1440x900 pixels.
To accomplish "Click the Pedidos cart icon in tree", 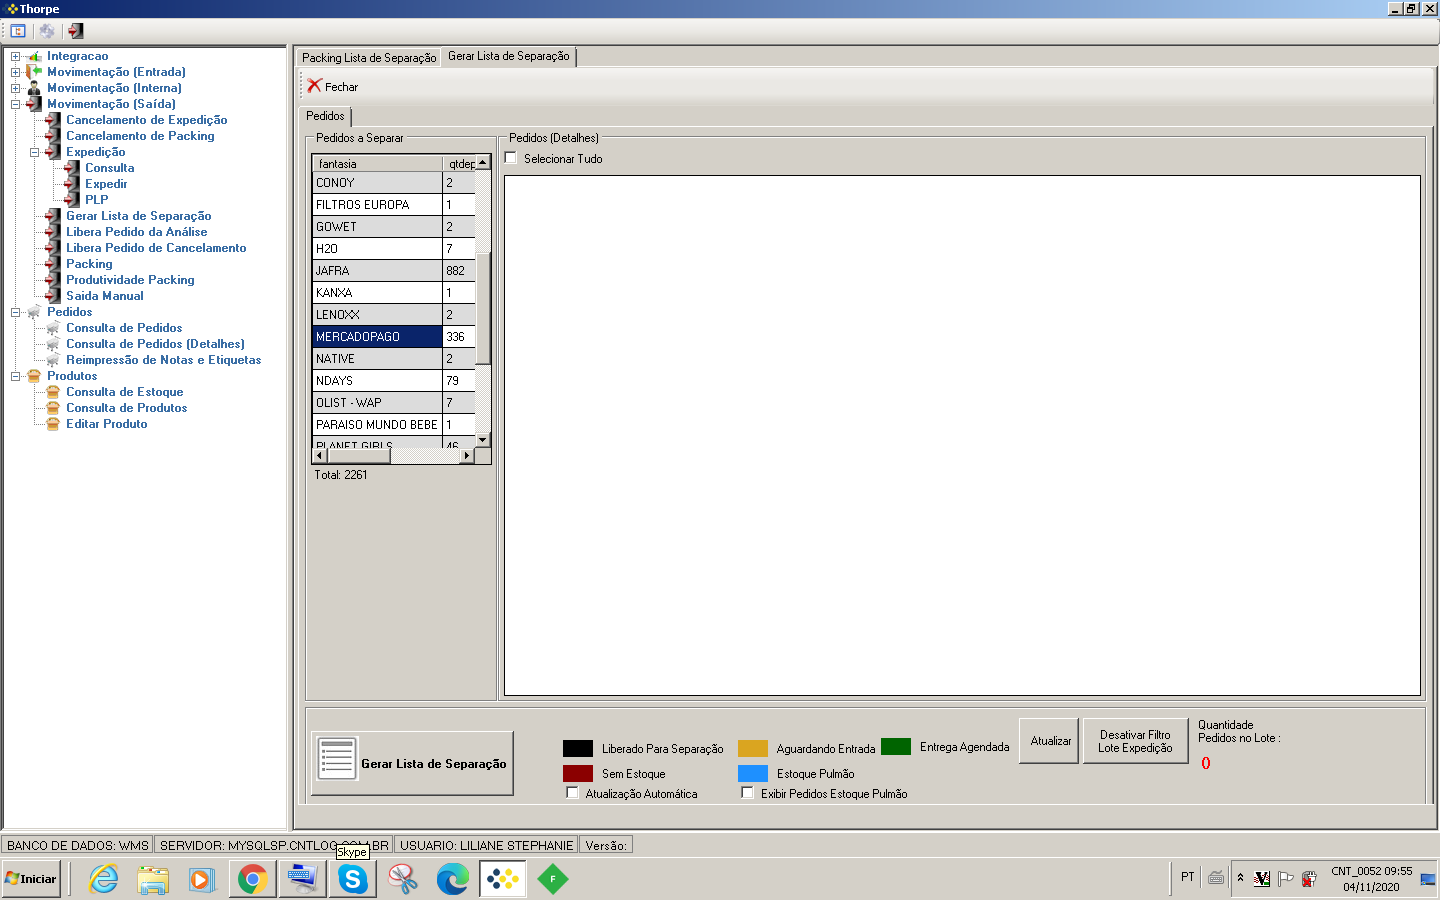I will click(35, 312).
